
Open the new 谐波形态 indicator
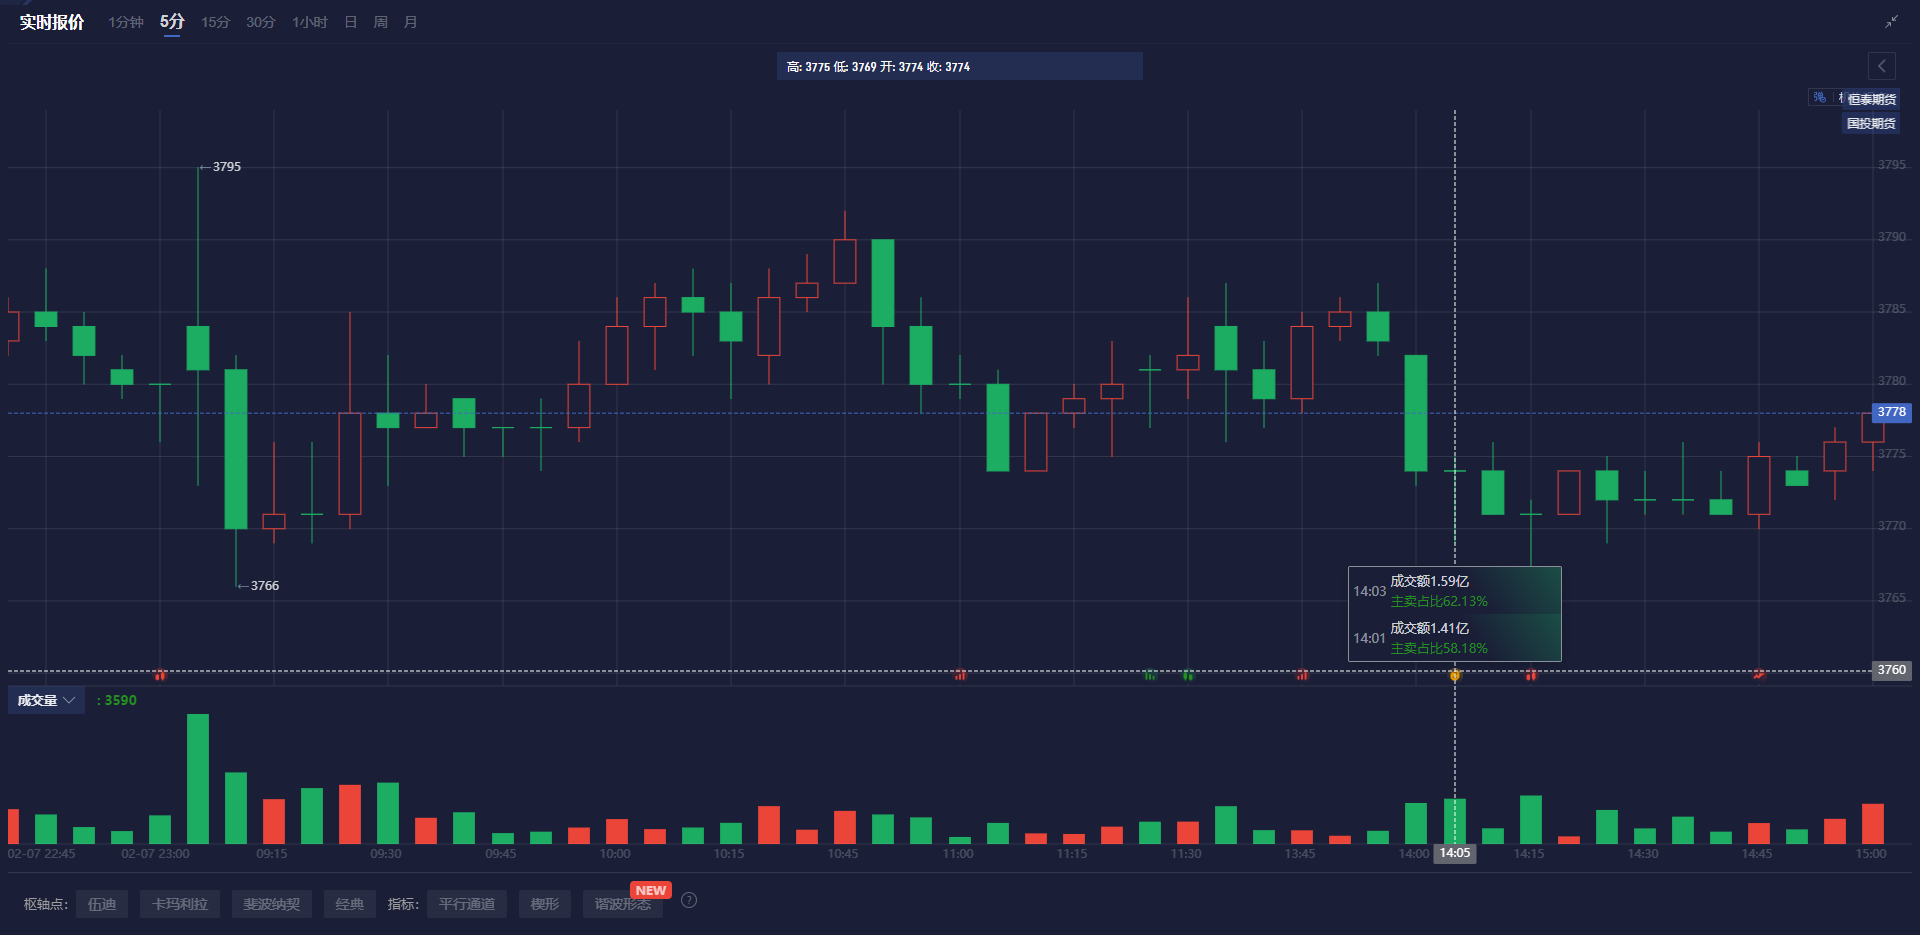(x=622, y=903)
